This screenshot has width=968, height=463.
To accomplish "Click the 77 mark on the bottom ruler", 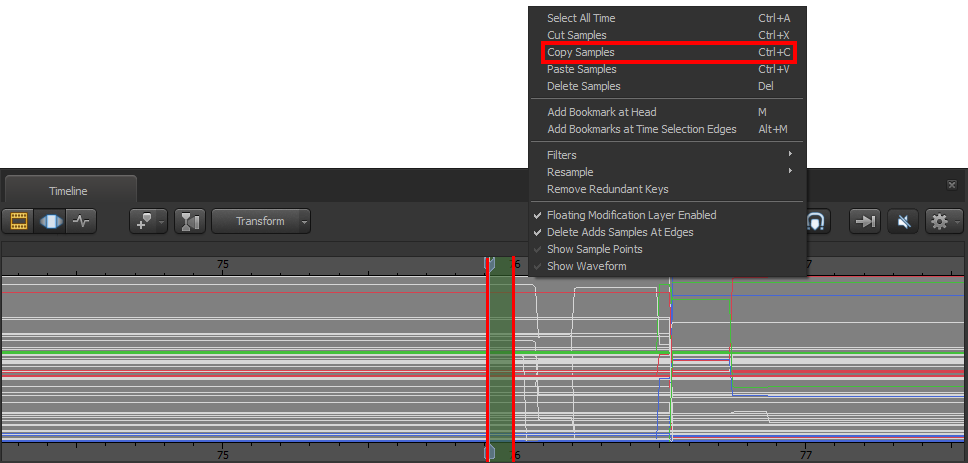I will point(805,455).
